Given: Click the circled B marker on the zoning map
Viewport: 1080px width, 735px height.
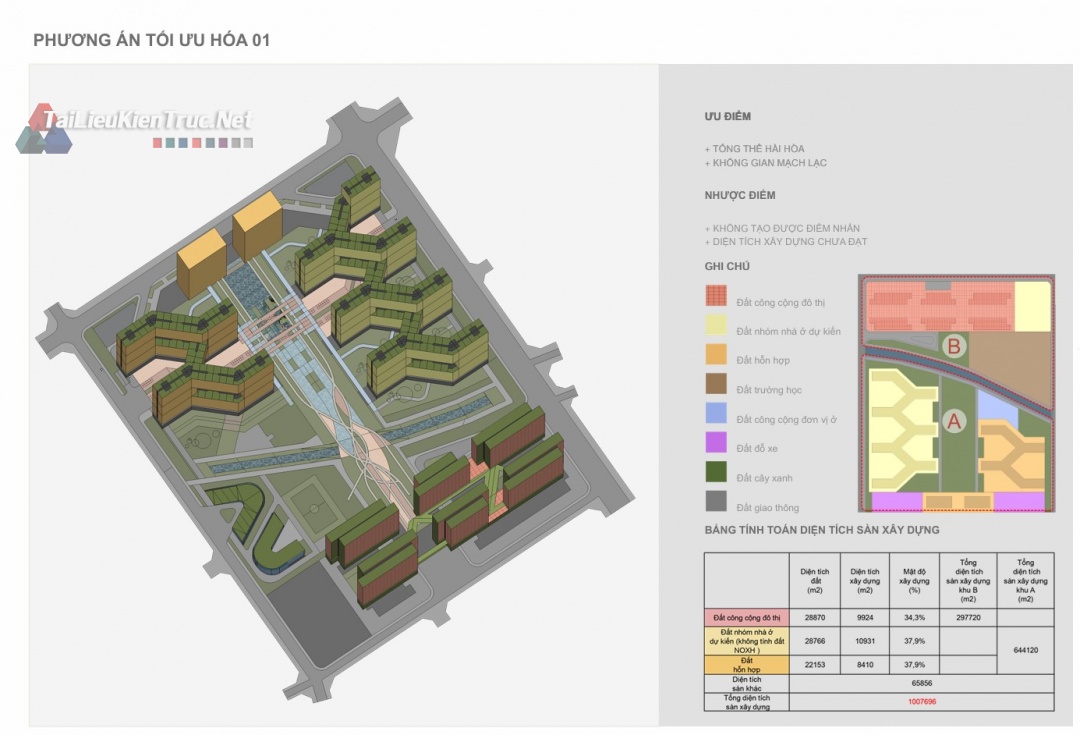Looking at the screenshot, I should pos(954,347).
